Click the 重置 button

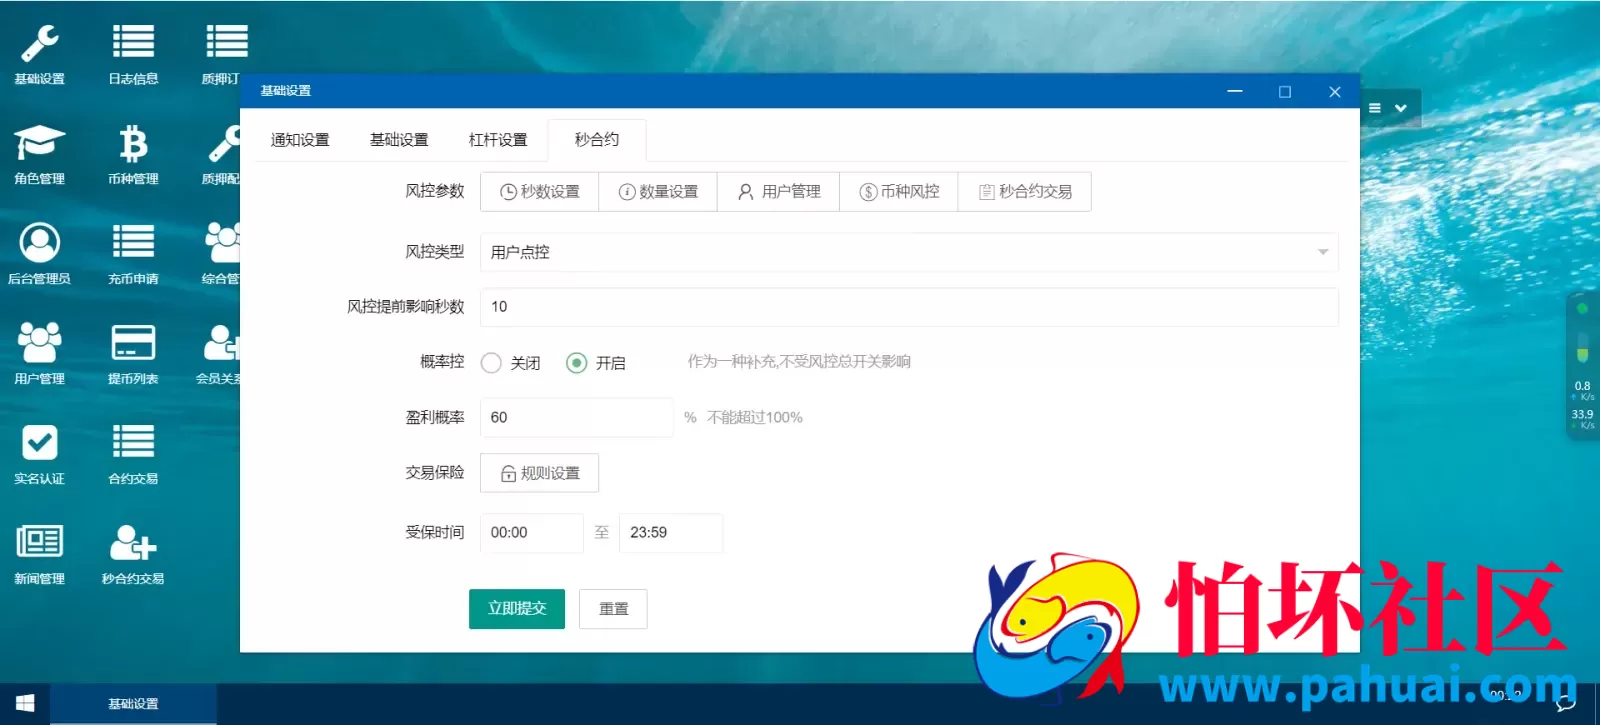click(x=613, y=609)
